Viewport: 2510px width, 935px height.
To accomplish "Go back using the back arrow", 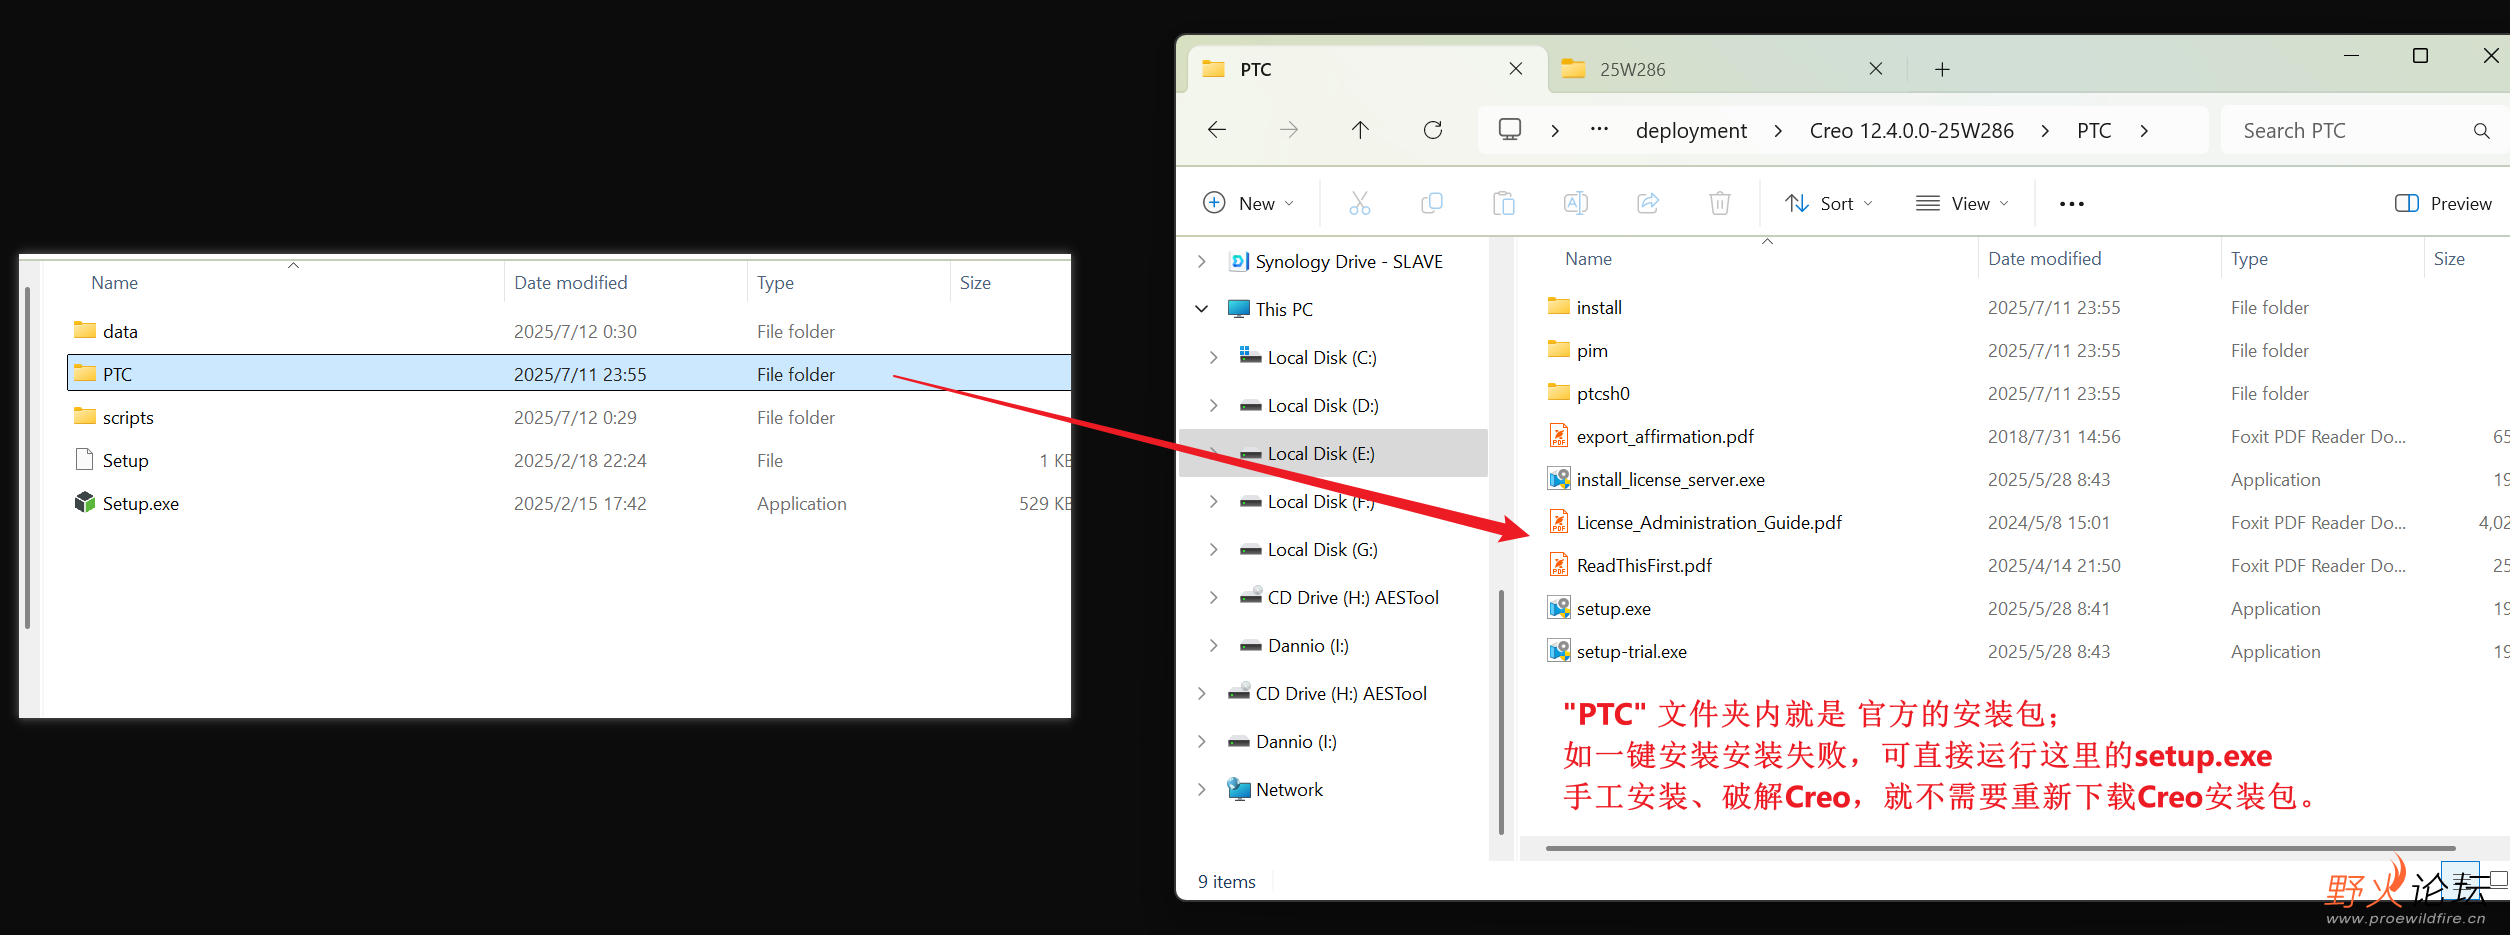I will [1217, 130].
